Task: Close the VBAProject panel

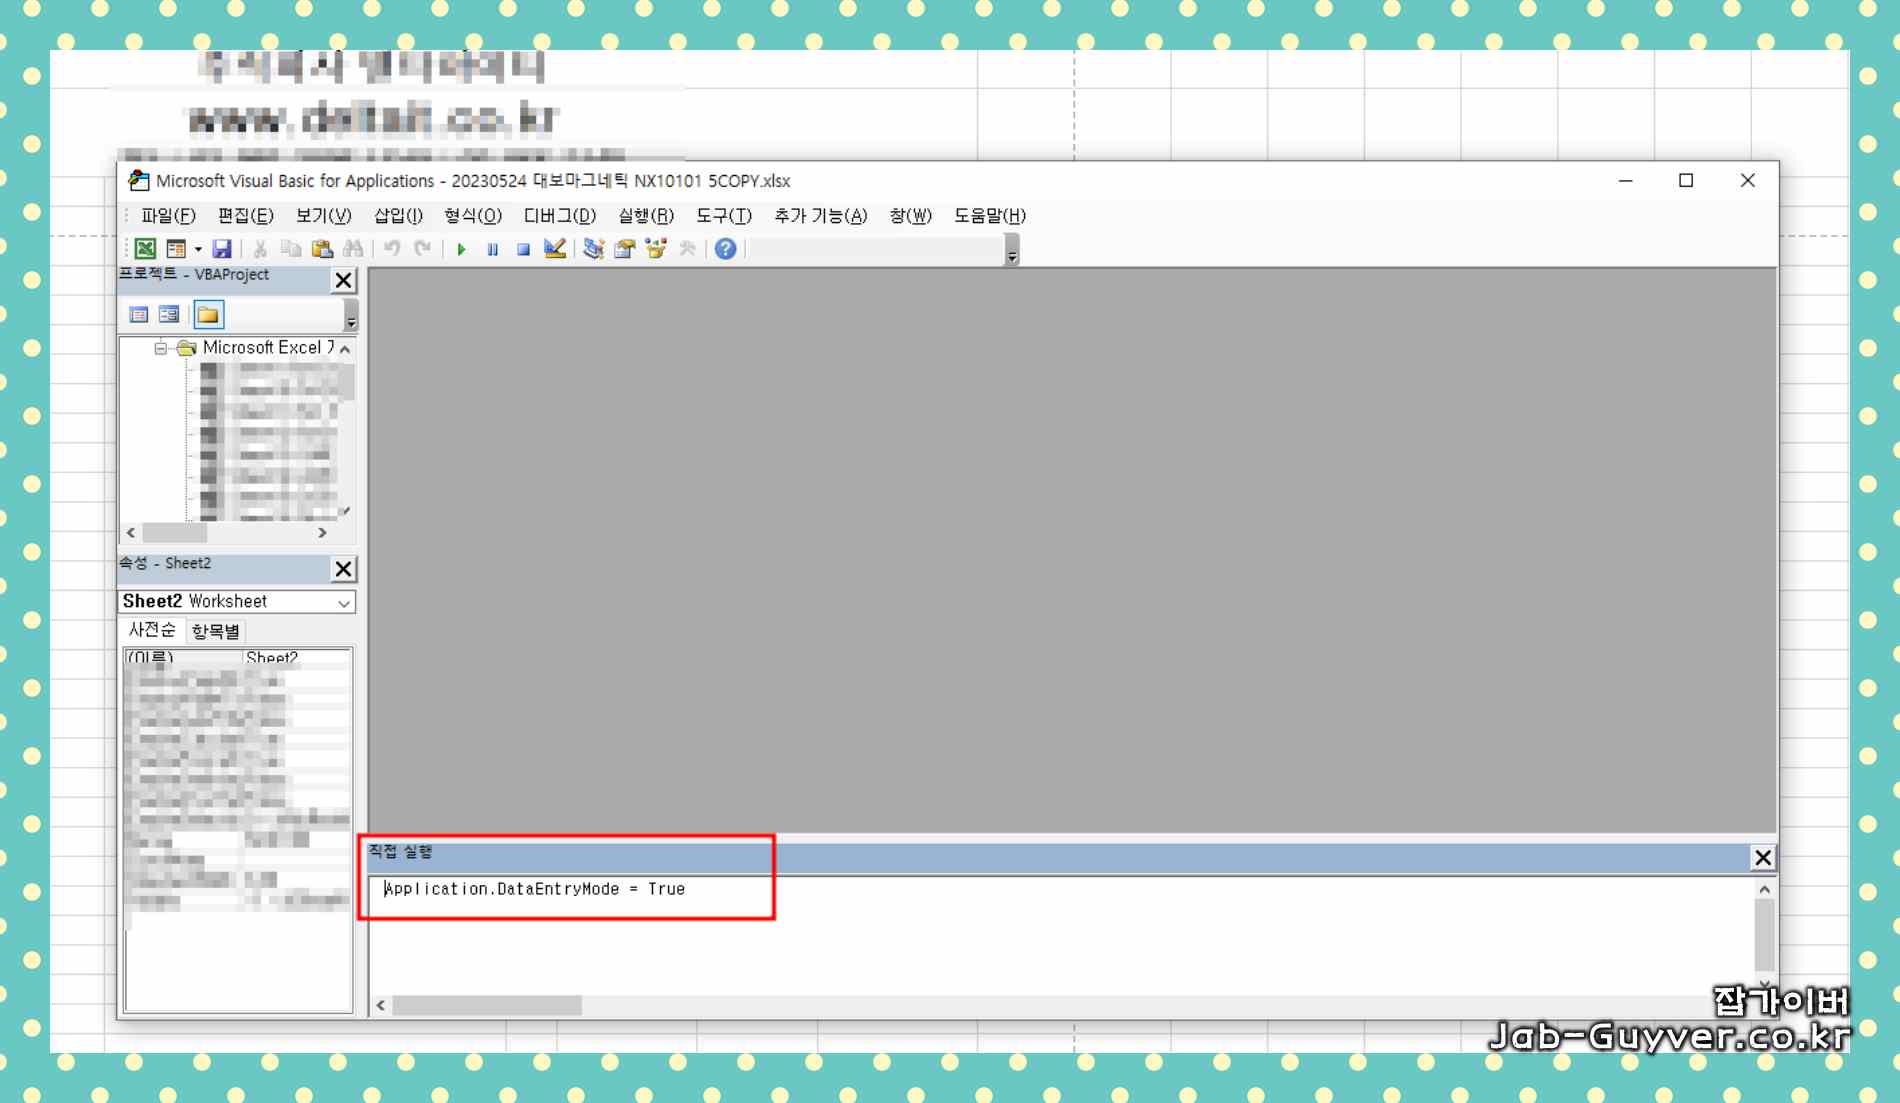Action: 343,280
